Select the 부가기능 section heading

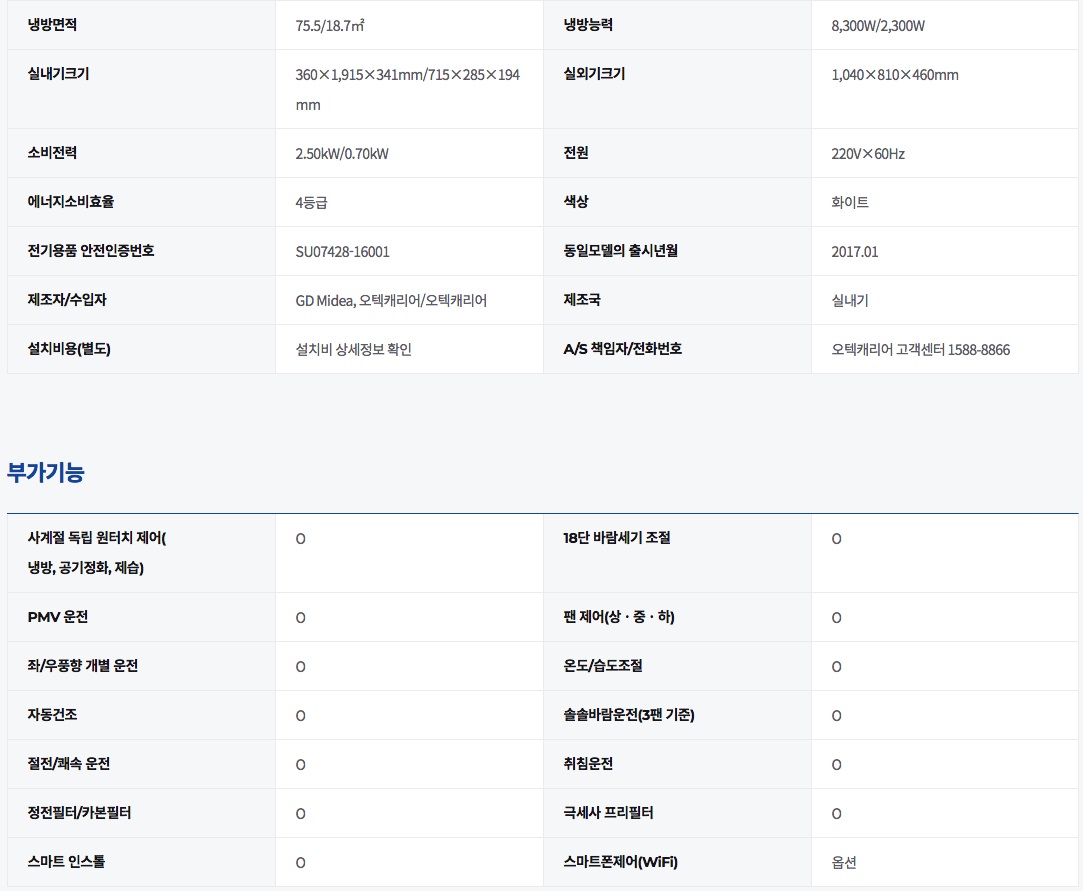46,473
